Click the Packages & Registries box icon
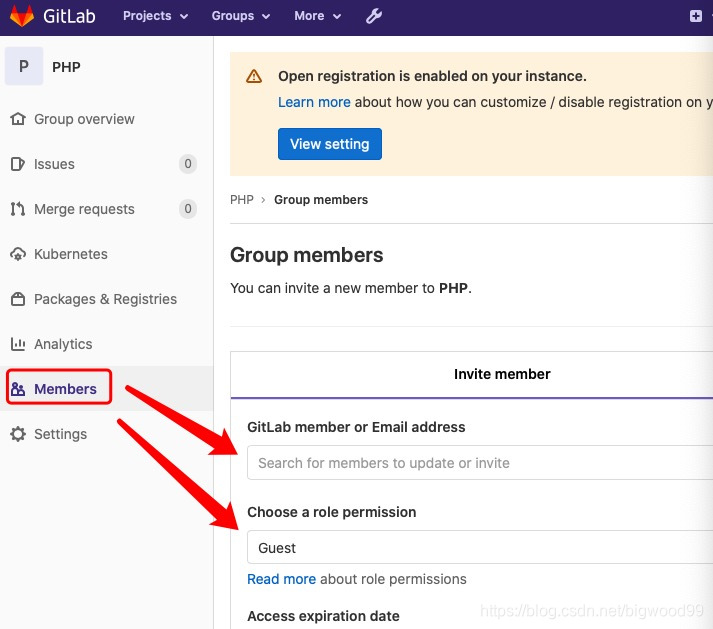 (x=18, y=299)
